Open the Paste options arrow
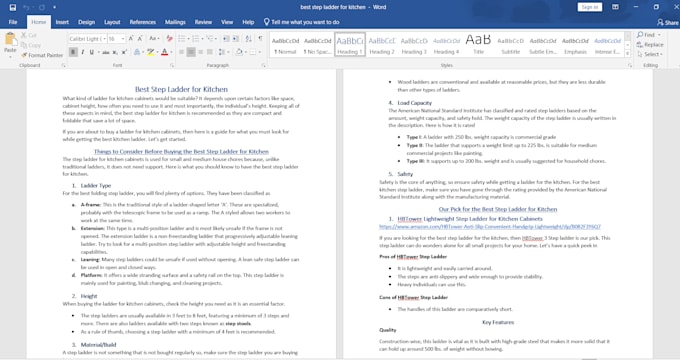The image size is (680, 360). click(10, 56)
